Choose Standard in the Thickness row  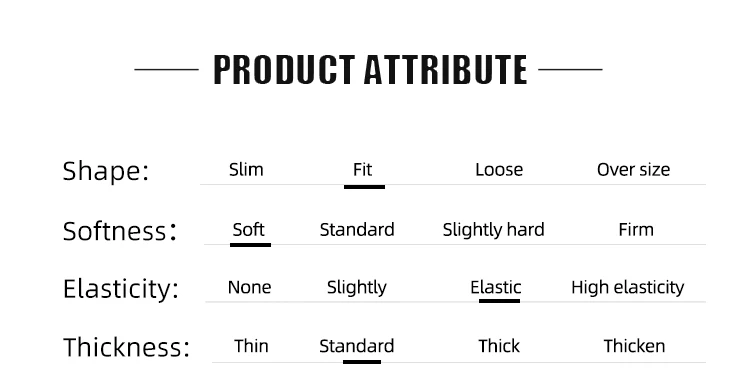pyautogui.click(x=357, y=346)
